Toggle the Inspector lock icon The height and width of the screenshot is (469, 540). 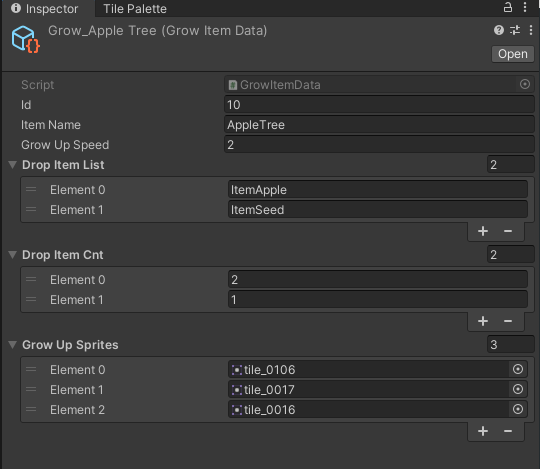pos(508,7)
